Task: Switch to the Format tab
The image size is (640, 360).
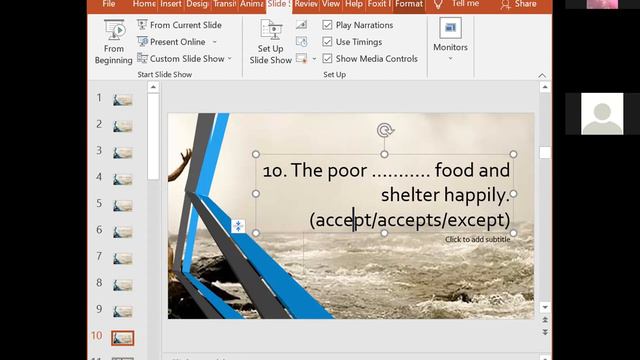Action: coord(409,4)
